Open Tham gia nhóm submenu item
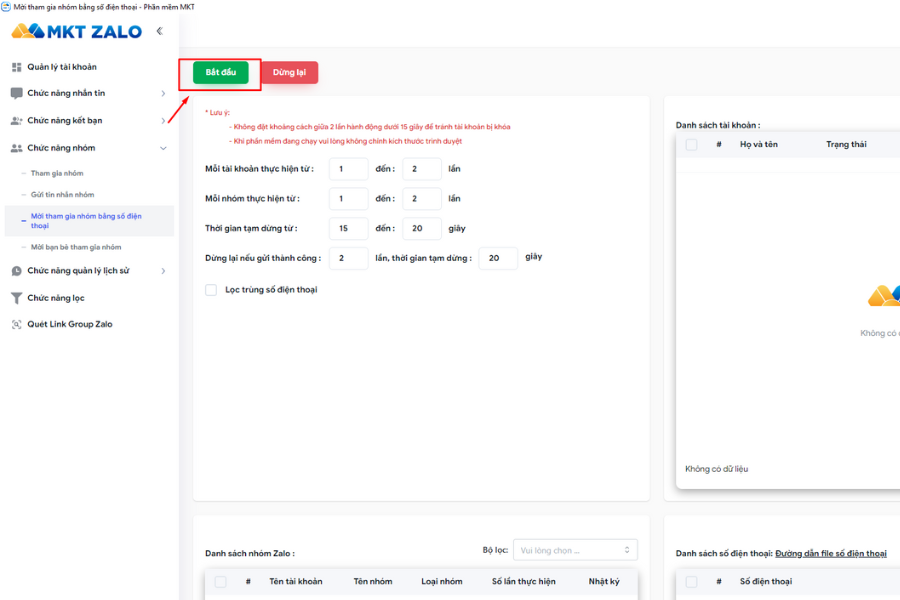The image size is (900, 600). pyautogui.click(x=57, y=173)
